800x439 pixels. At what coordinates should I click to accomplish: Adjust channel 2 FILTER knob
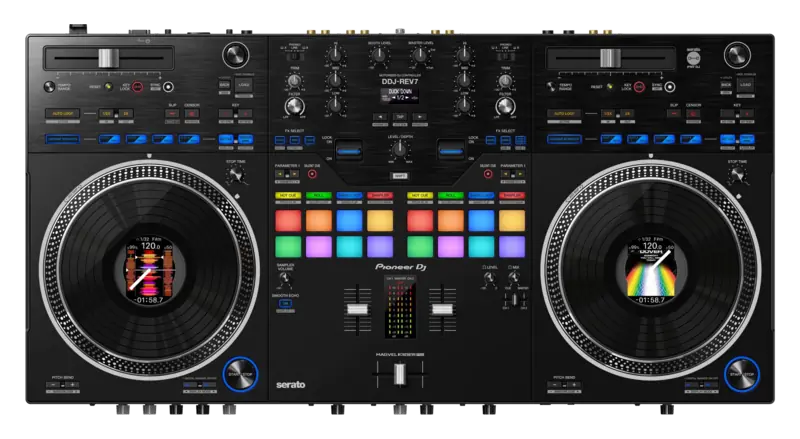505,106
